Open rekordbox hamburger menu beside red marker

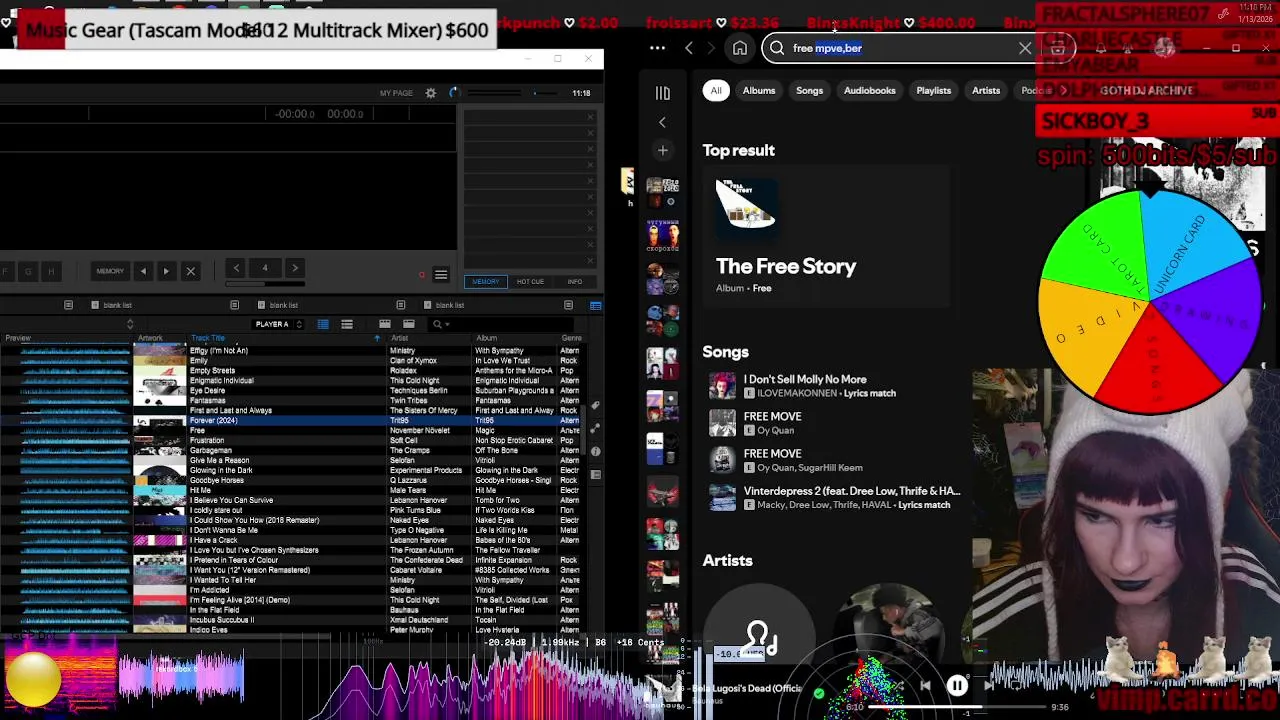pos(440,275)
